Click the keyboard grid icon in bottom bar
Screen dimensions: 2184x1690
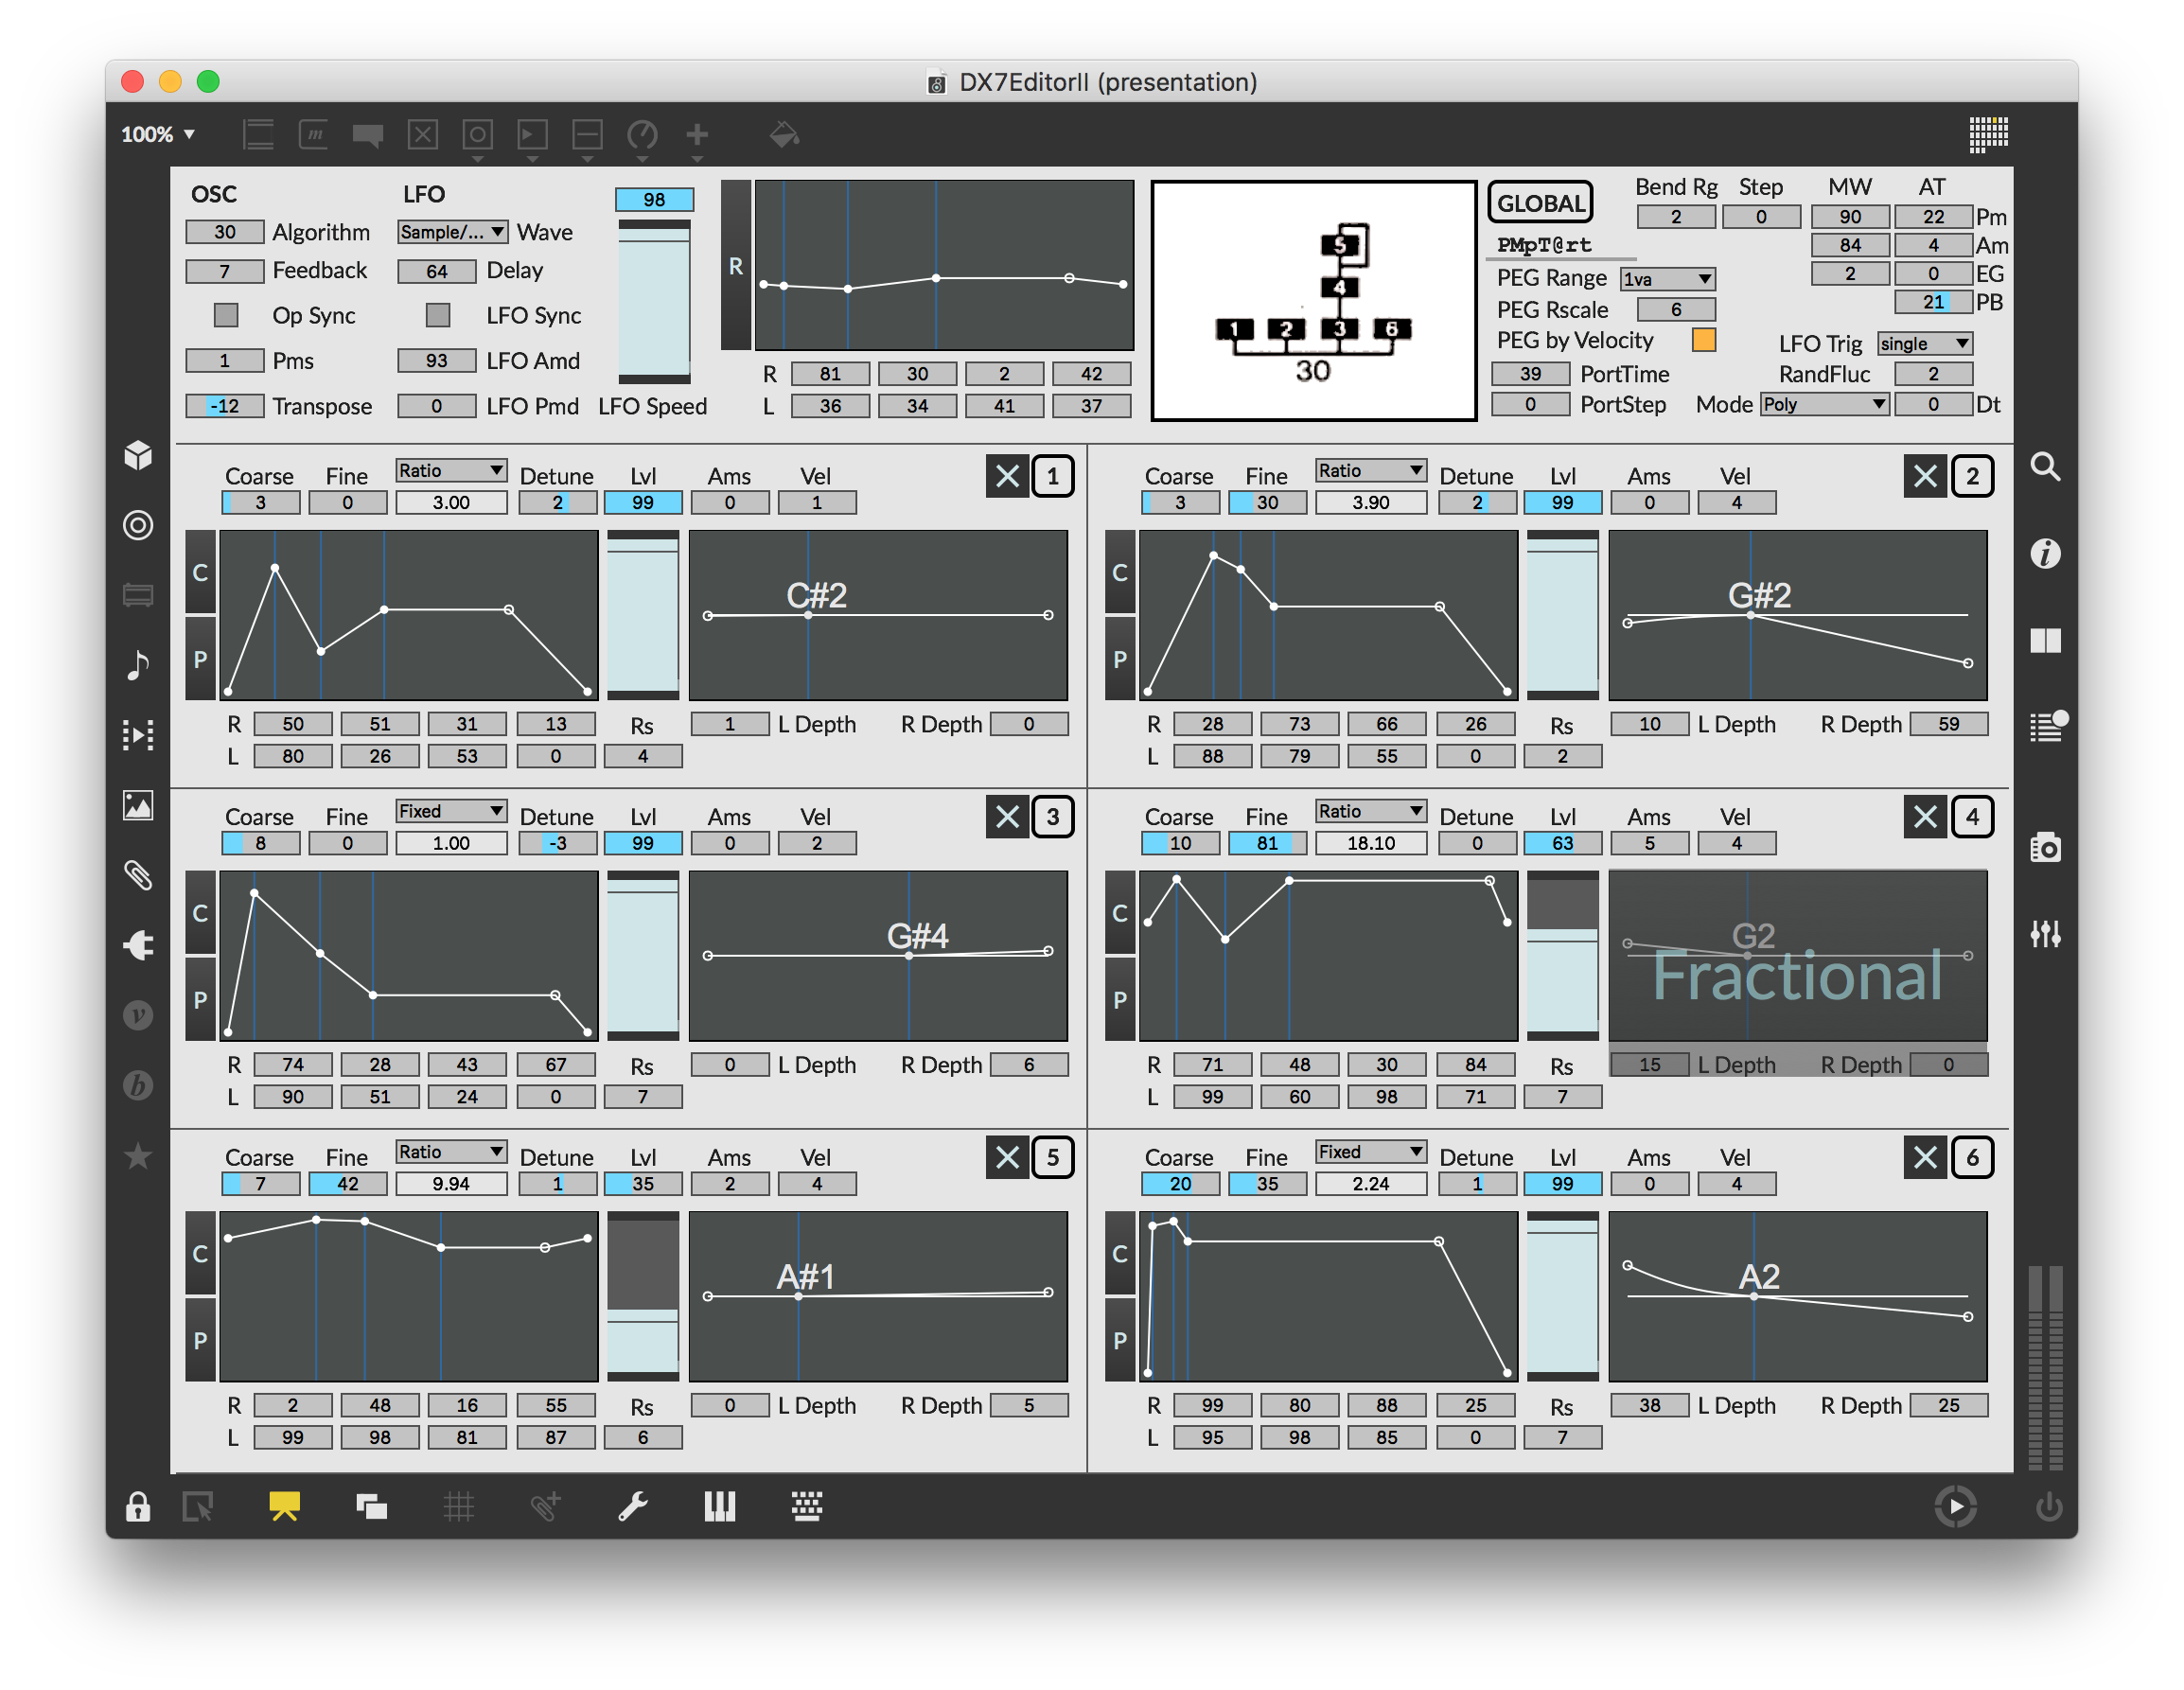[806, 1506]
